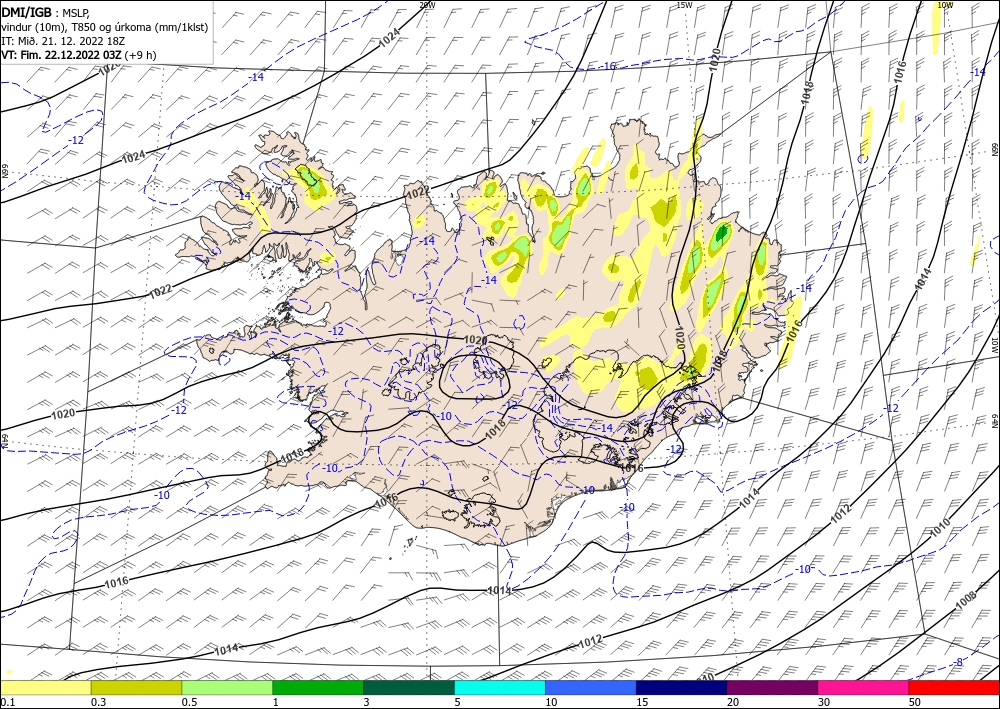Click the pink 30–50 legend swatch
Image resolution: width=1000 pixels, height=709 pixels.
(864, 688)
